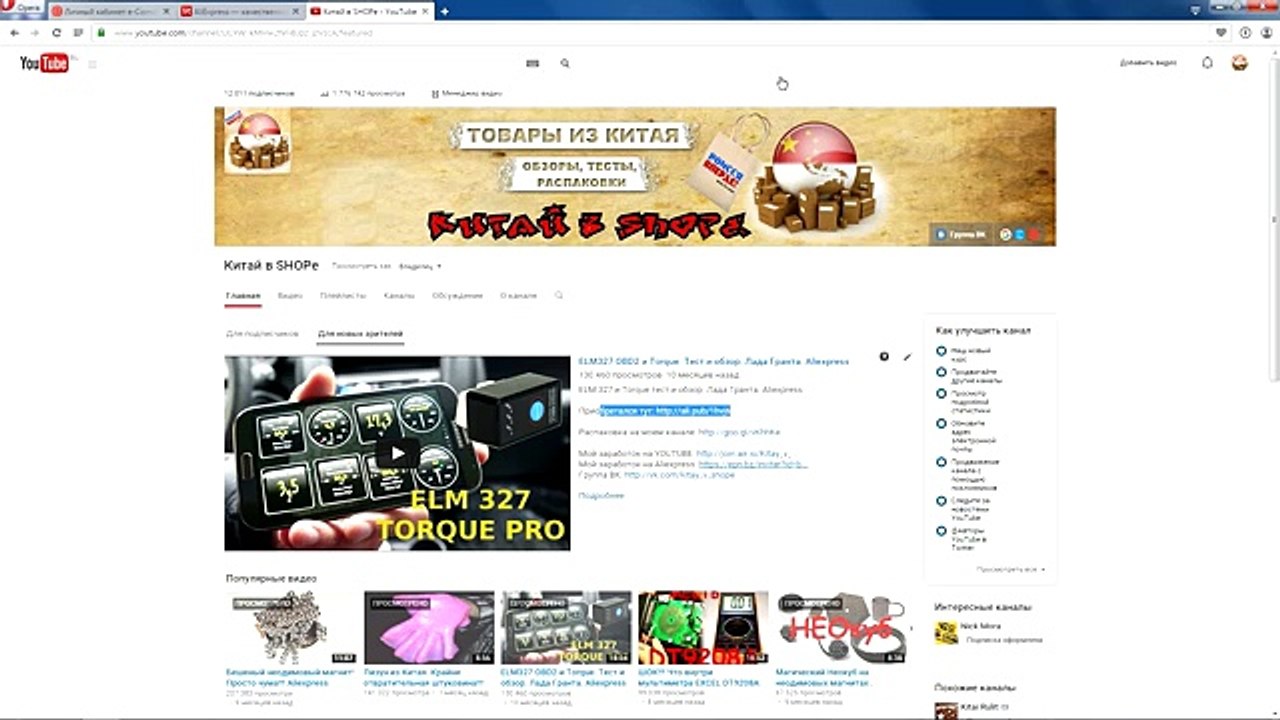The height and width of the screenshot is (720, 1280).
Task: Open the DT9208A multimeter video thumbnail
Action: pyautogui.click(x=704, y=628)
